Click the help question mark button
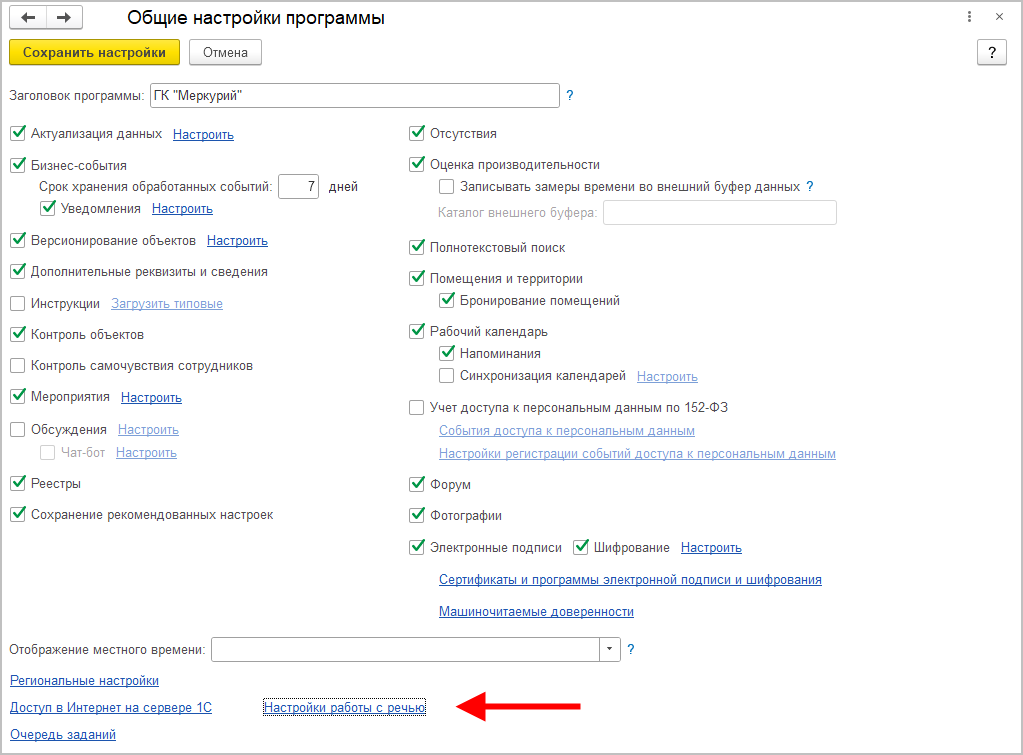 pos(991,53)
